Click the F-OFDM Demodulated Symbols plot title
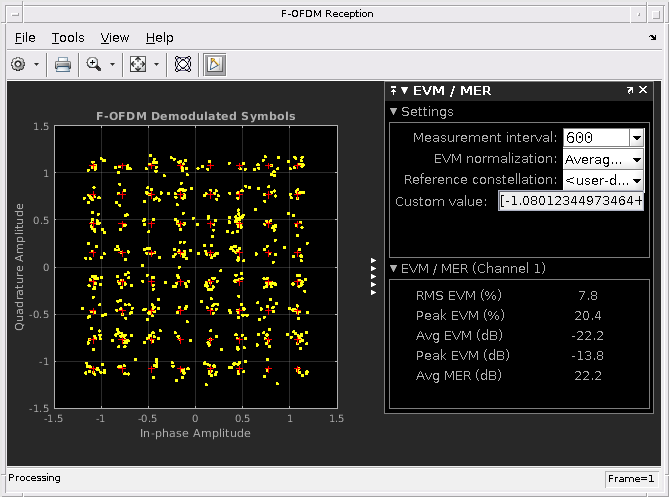Viewport: 669px width, 497px height. (195, 116)
